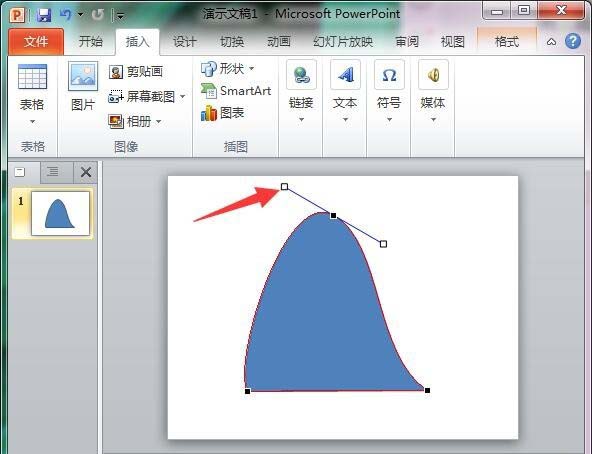Open PowerPoint help question mark

(x=573, y=41)
